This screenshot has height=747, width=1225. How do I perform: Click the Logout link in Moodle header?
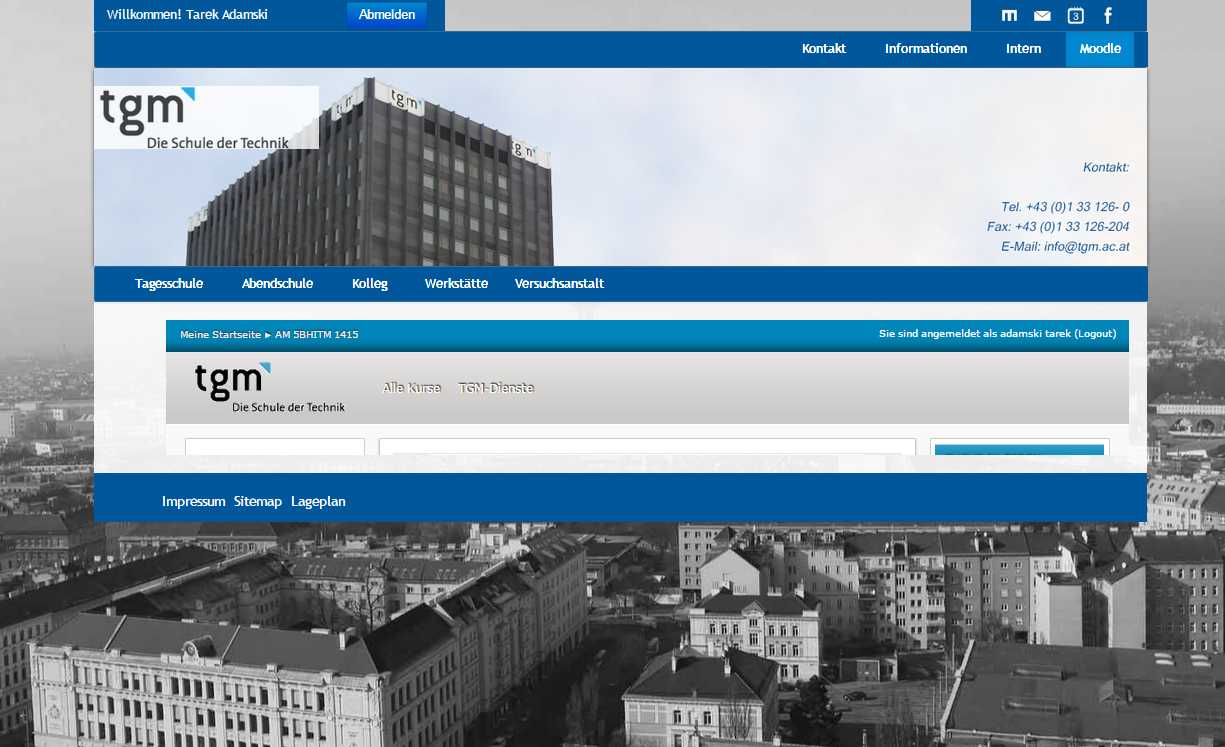1095,334
